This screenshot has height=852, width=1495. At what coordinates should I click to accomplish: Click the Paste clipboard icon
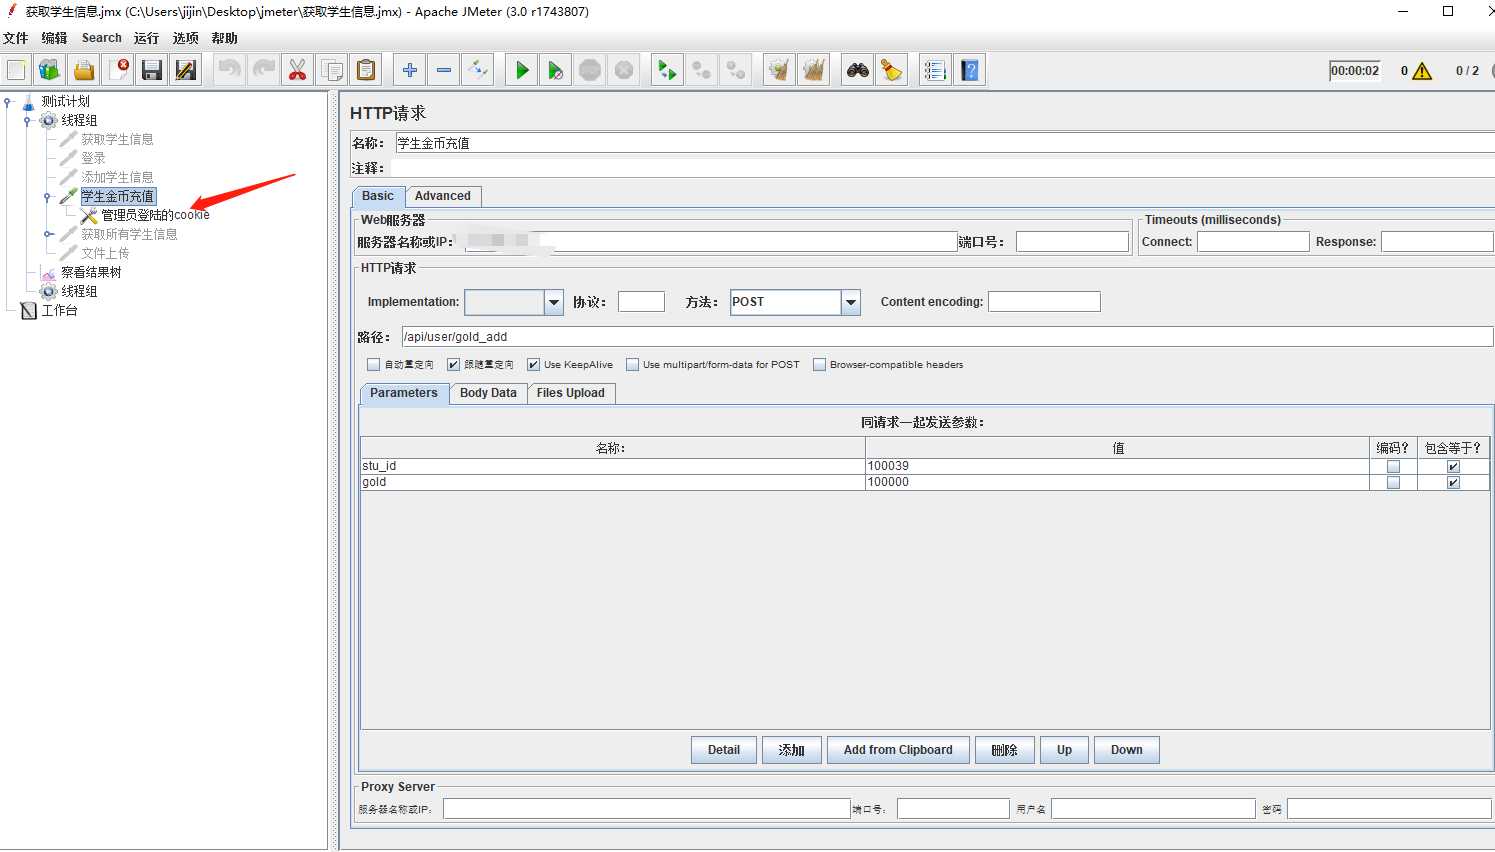[x=366, y=70]
